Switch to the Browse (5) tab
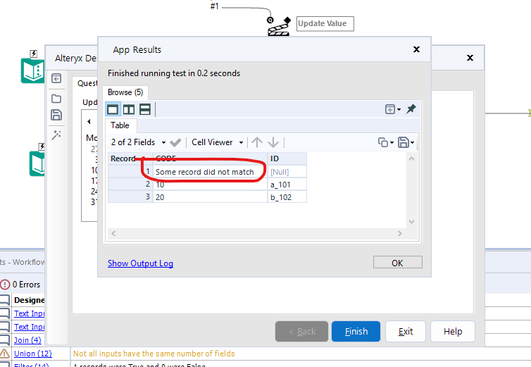The height and width of the screenshot is (367, 531). [x=125, y=92]
